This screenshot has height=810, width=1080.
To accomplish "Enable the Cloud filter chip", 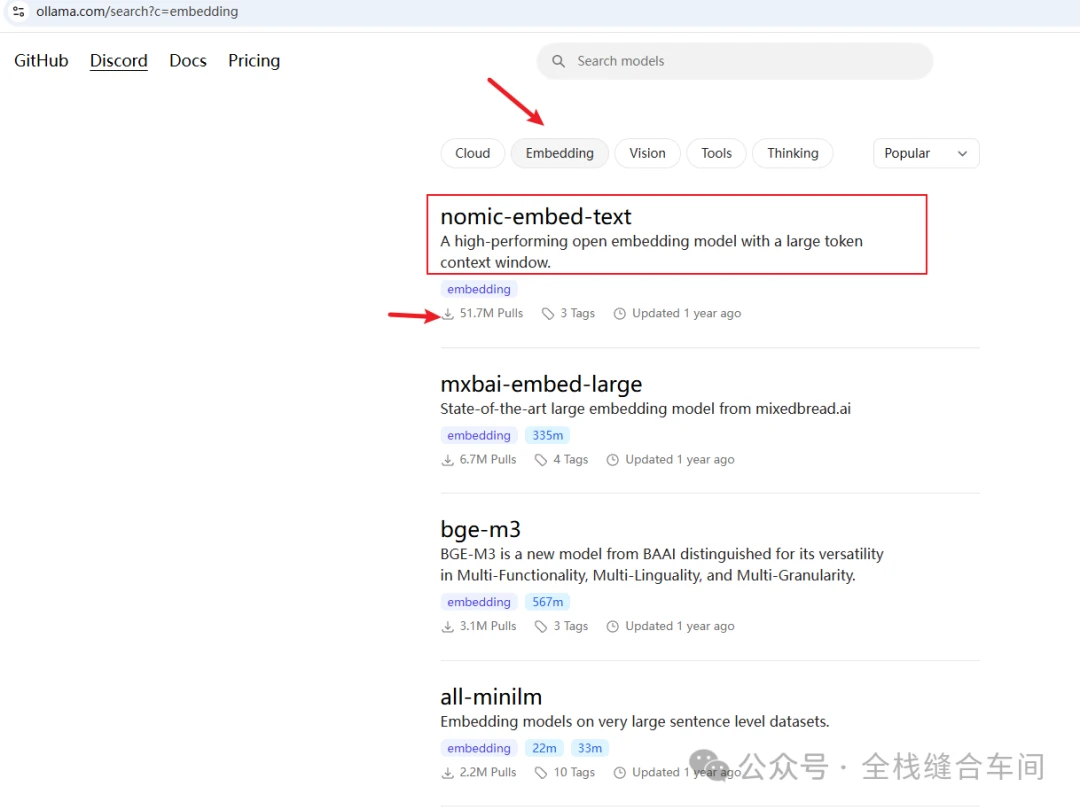I will (x=472, y=153).
